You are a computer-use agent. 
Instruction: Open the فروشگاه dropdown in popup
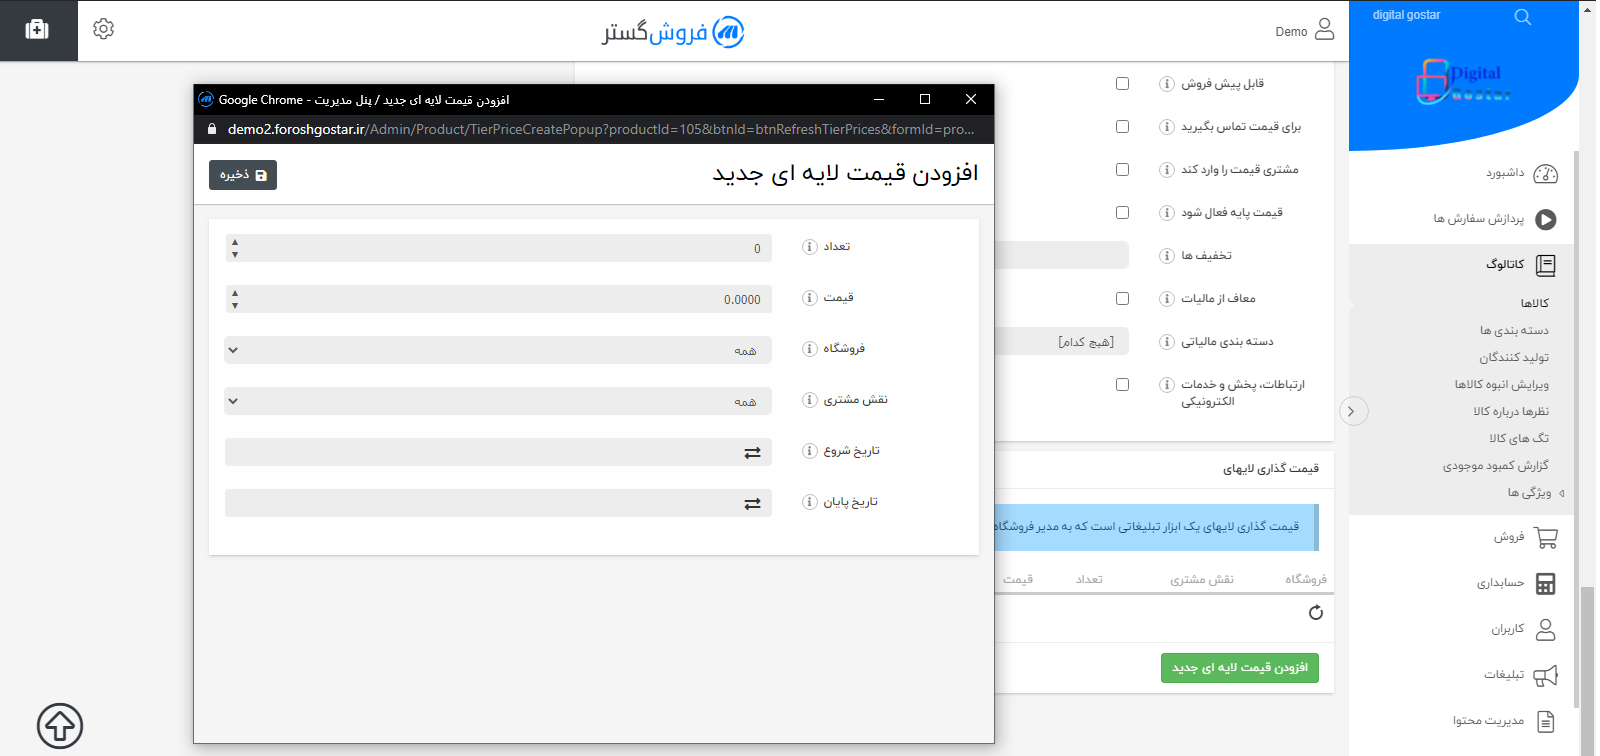[x=498, y=350]
